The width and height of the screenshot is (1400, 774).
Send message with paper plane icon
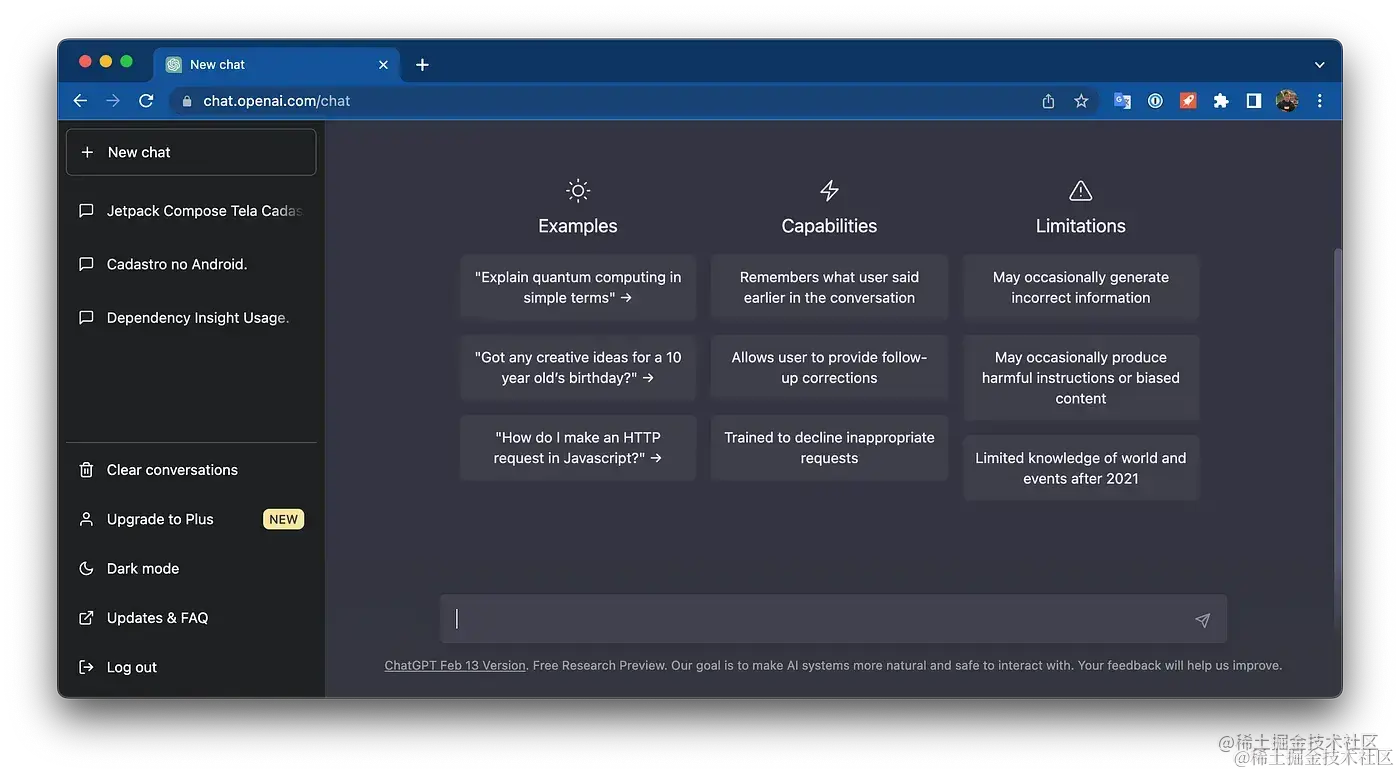click(1202, 620)
